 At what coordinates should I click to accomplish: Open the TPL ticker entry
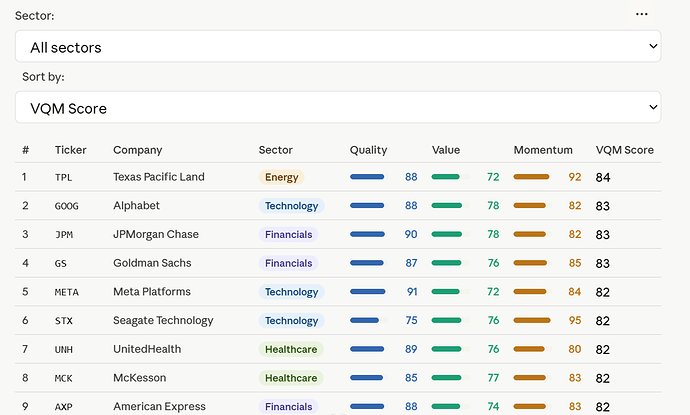63,177
